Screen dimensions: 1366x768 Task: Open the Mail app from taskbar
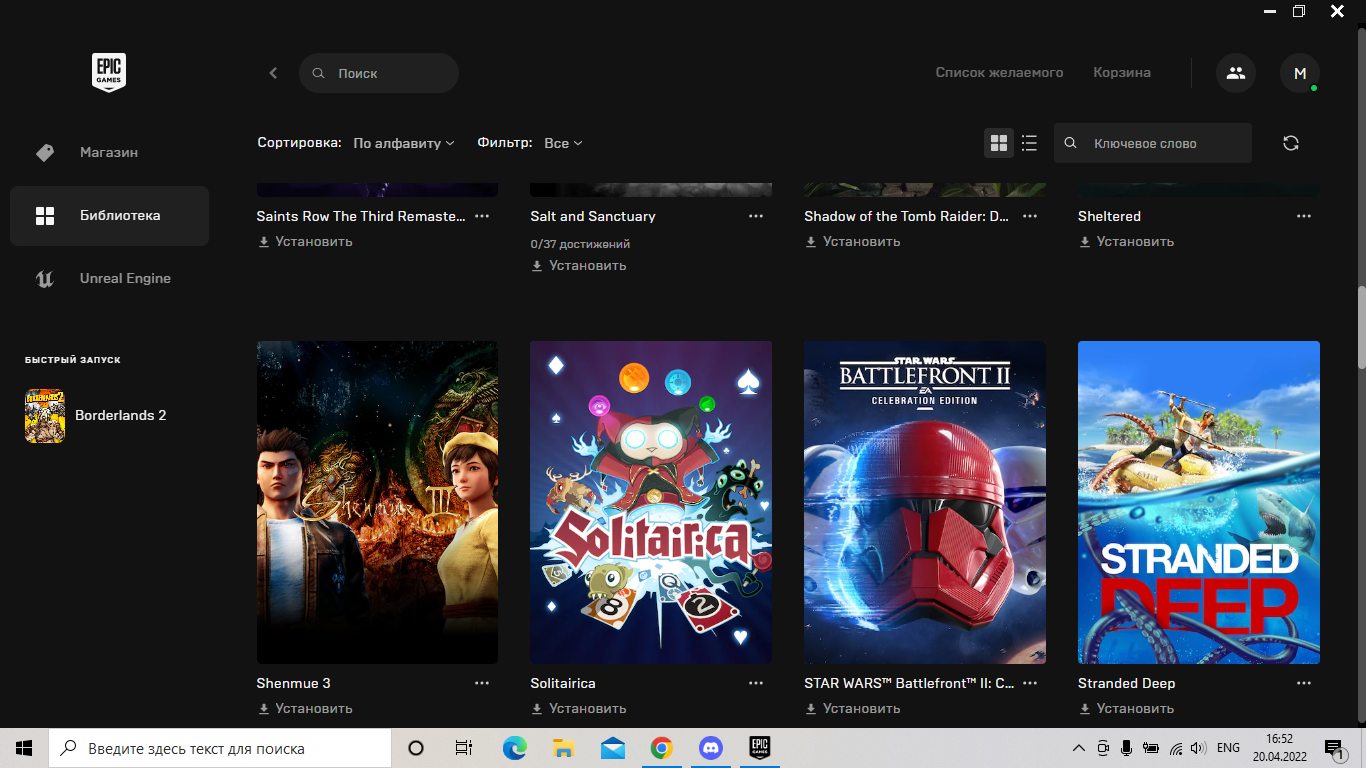coord(613,748)
